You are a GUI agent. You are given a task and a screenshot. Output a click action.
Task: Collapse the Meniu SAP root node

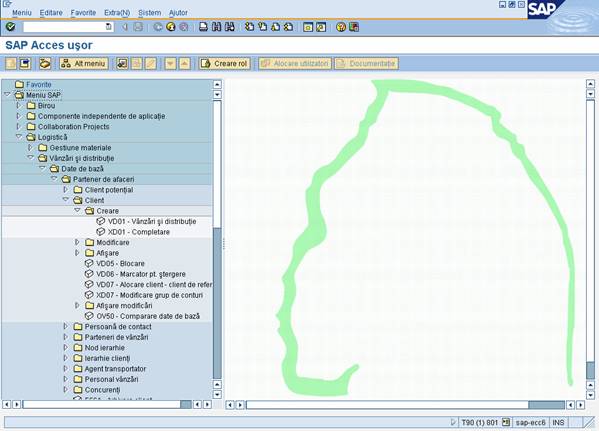(x=7, y=94)
